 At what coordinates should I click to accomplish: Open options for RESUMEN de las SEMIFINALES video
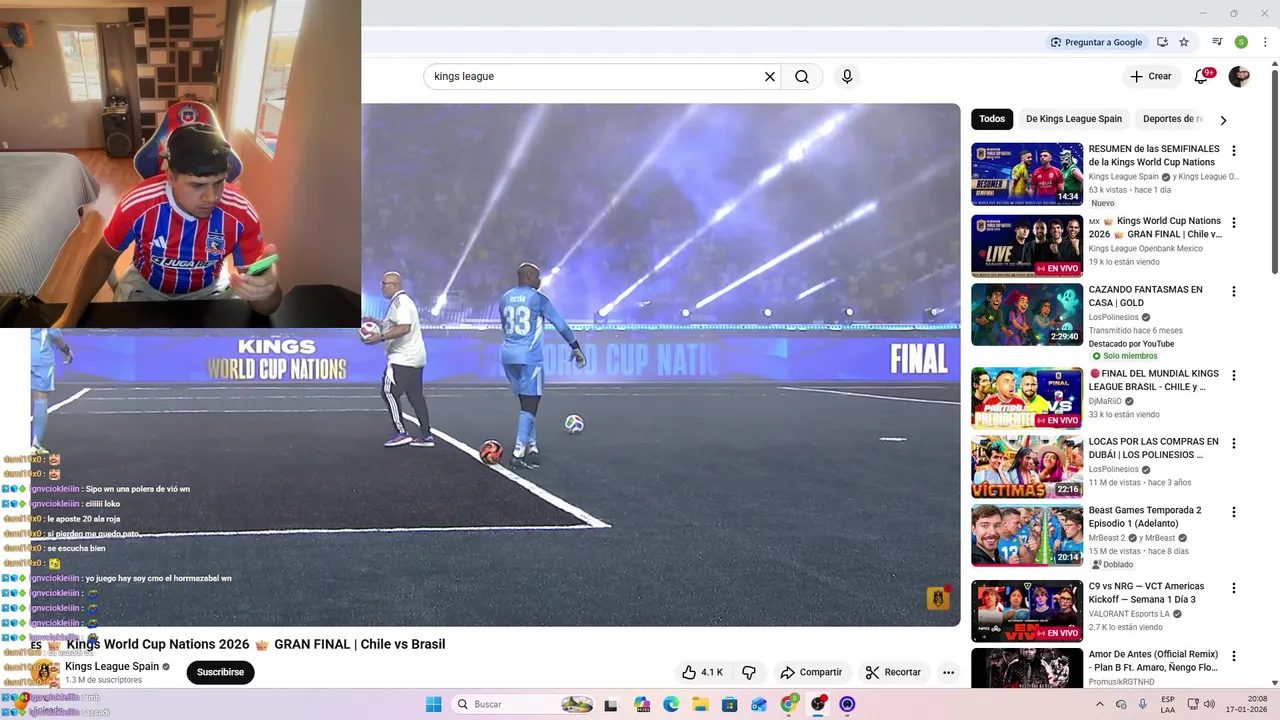(1234, 151)
